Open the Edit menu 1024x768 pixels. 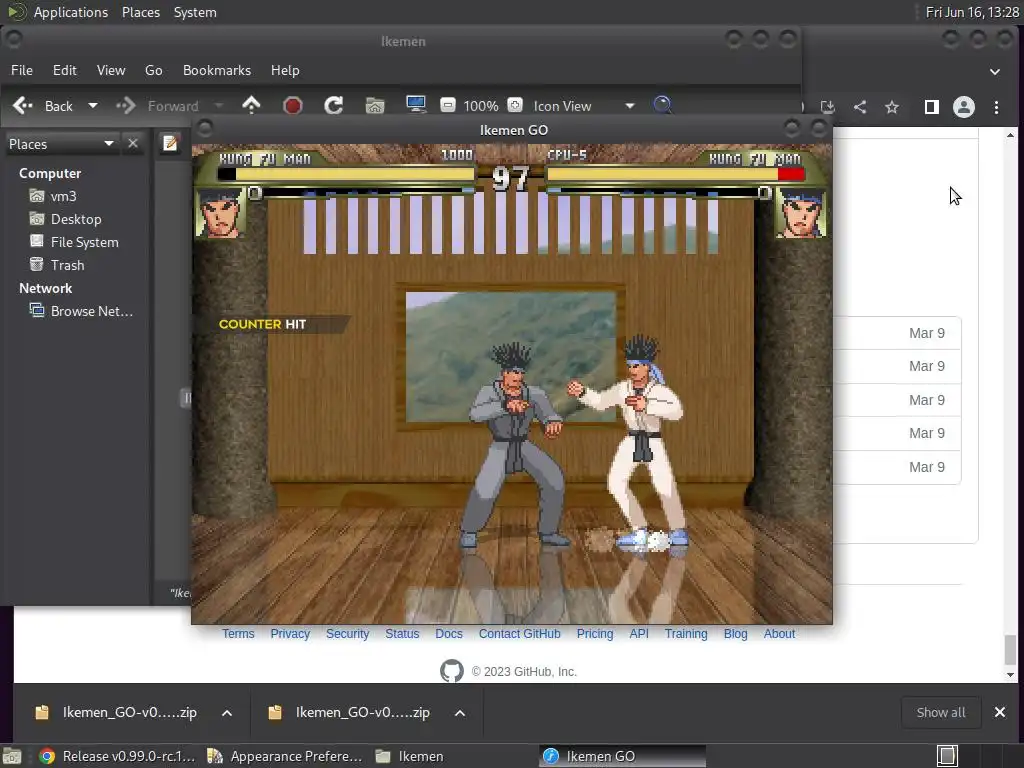click(x=65, y=70)
